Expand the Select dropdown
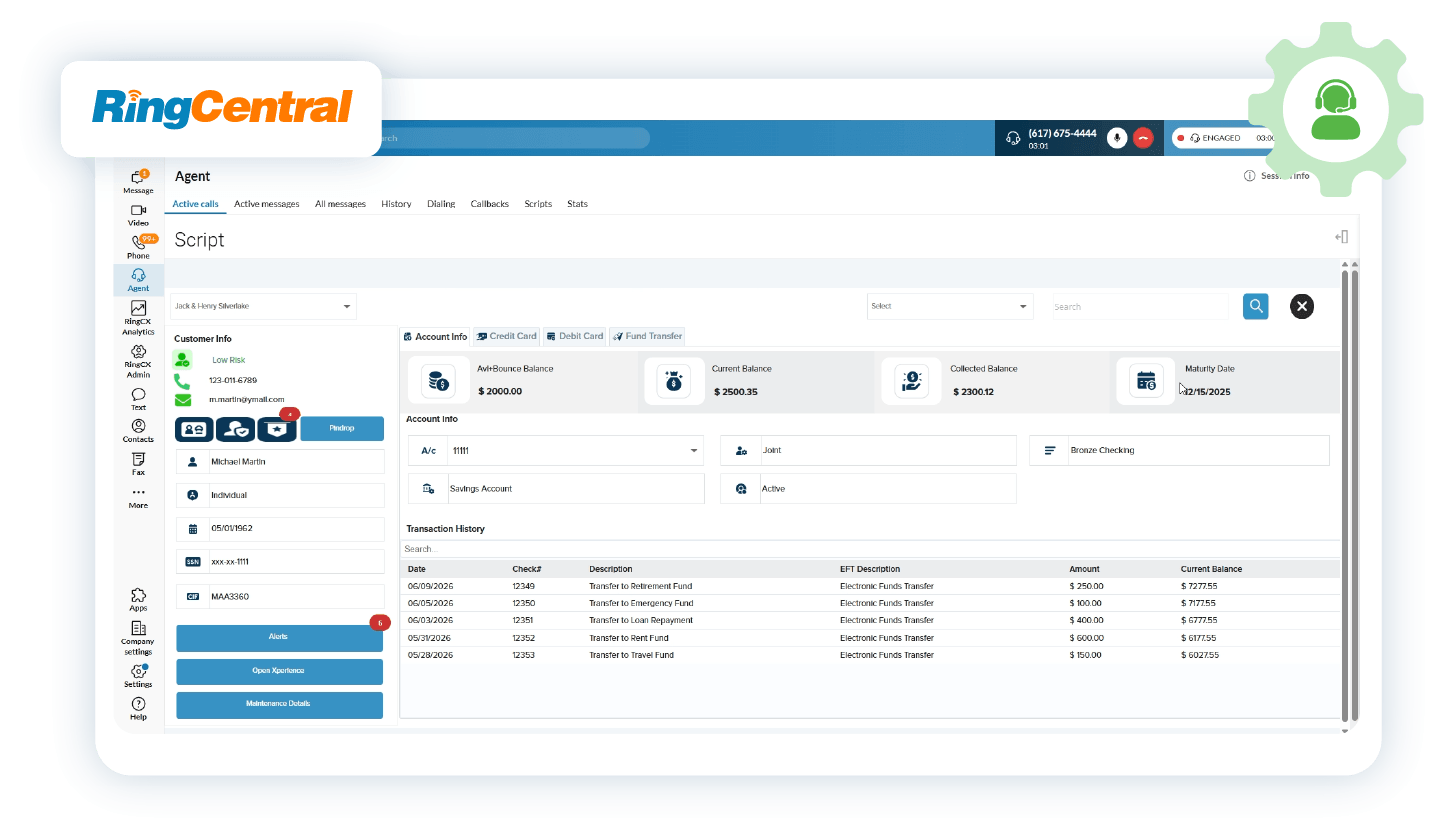 pos(949,306)
